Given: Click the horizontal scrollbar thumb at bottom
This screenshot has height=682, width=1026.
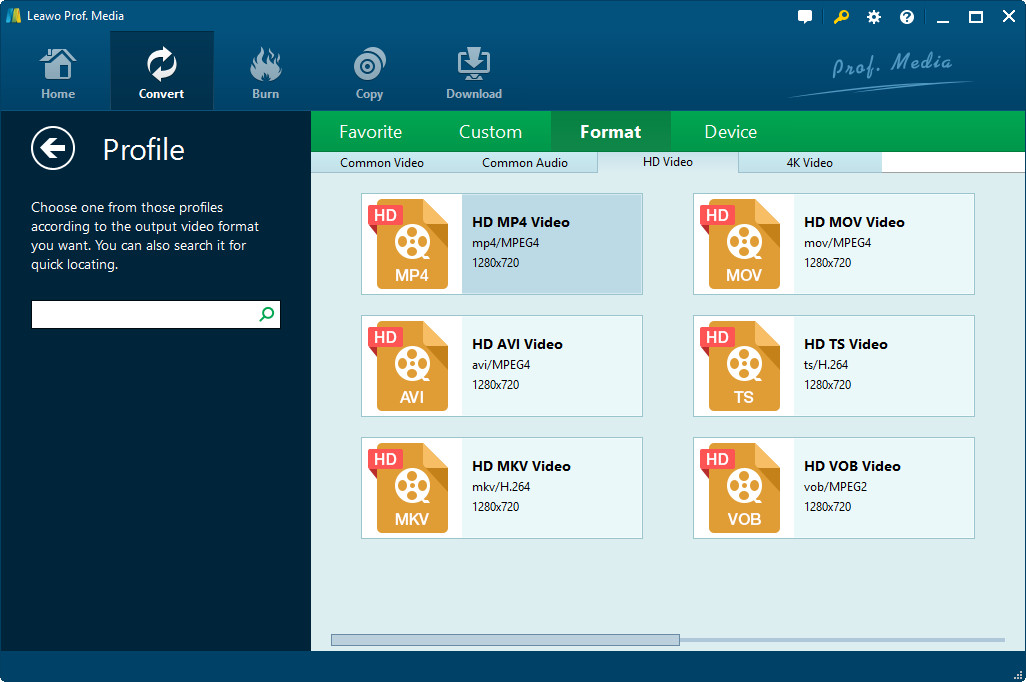Looking at the screenshot, I should tap(505, 639).
